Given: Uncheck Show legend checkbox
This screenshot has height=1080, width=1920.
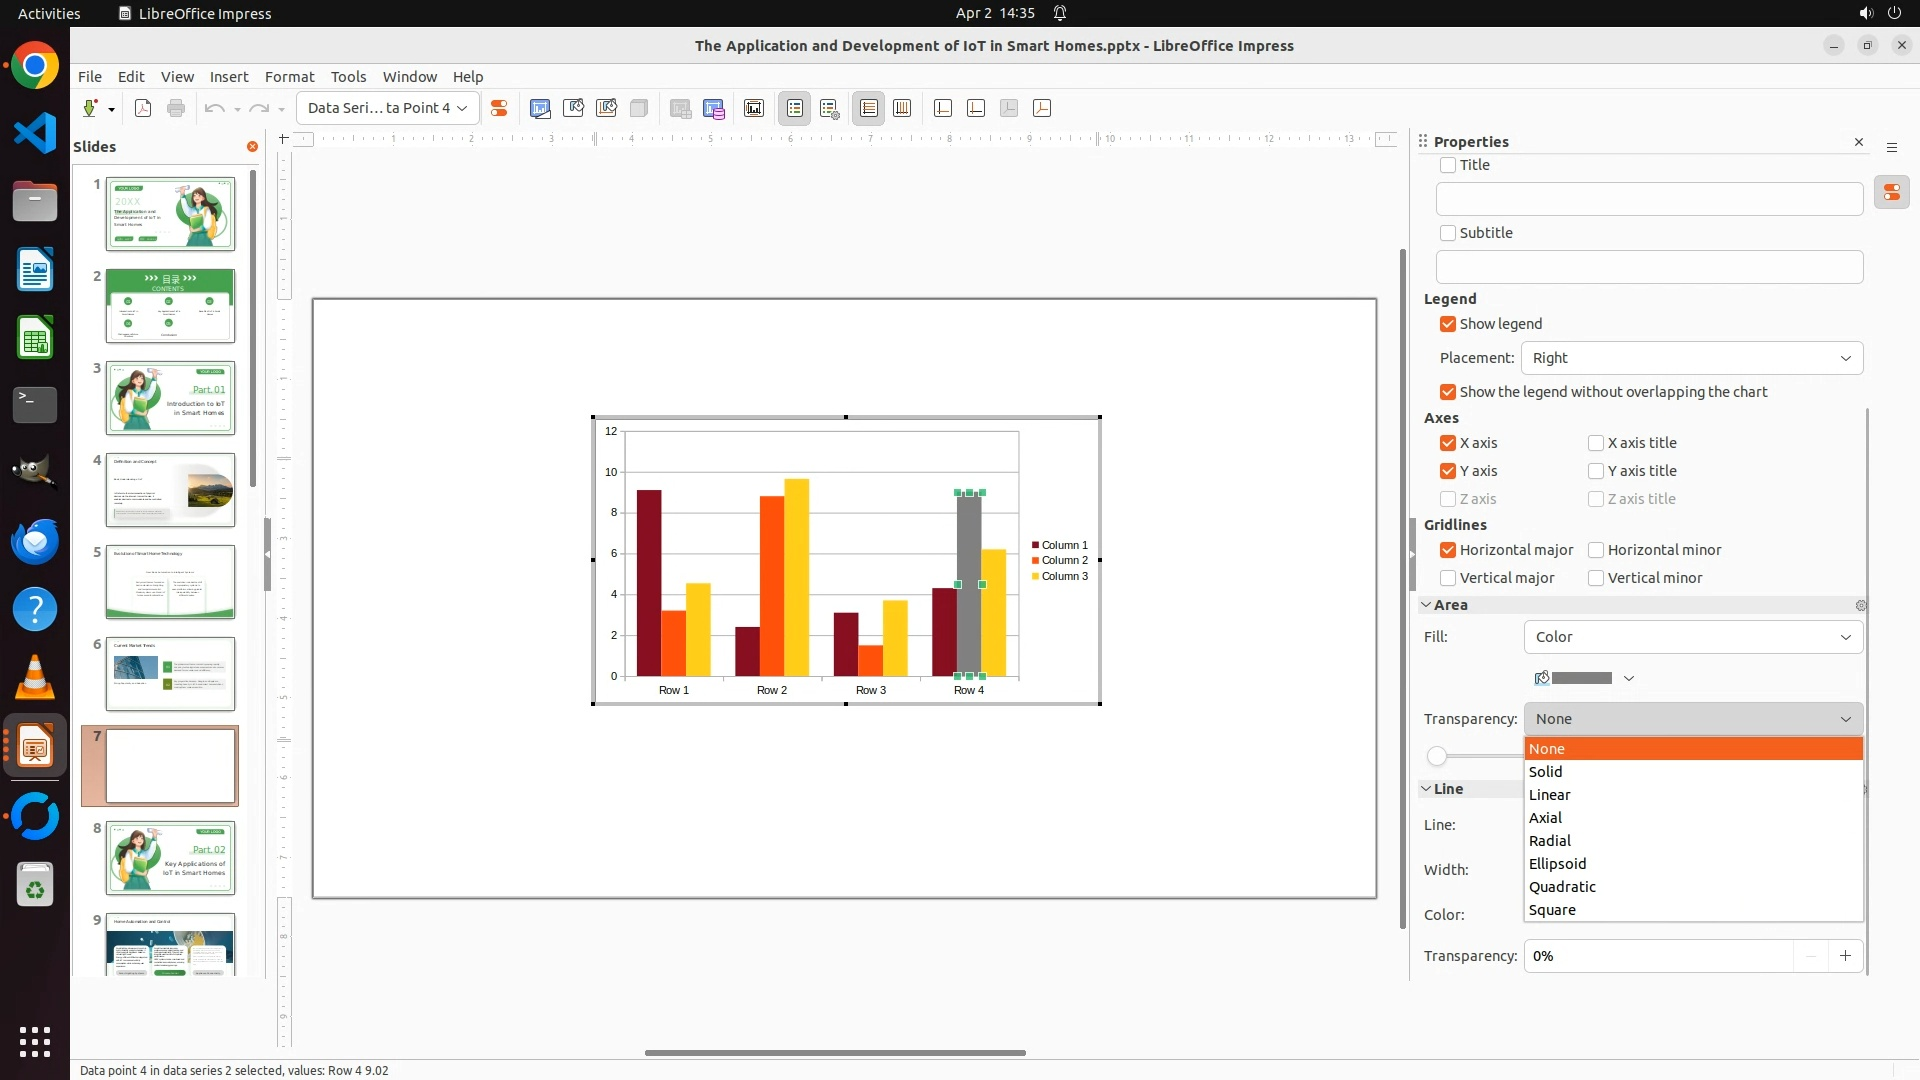Looking at the screenshot, I should 1448,324.
